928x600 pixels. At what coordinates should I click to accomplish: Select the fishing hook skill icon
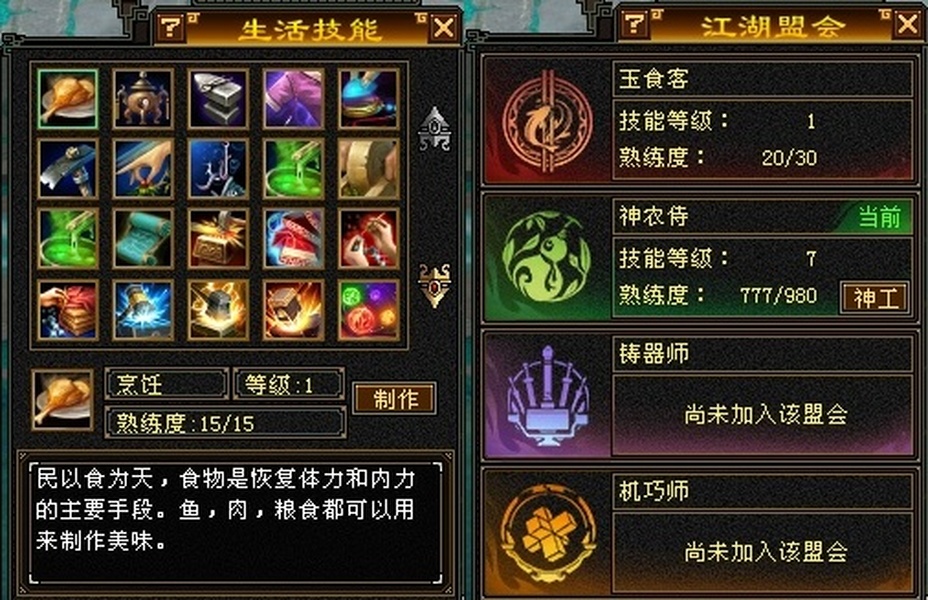218,169
